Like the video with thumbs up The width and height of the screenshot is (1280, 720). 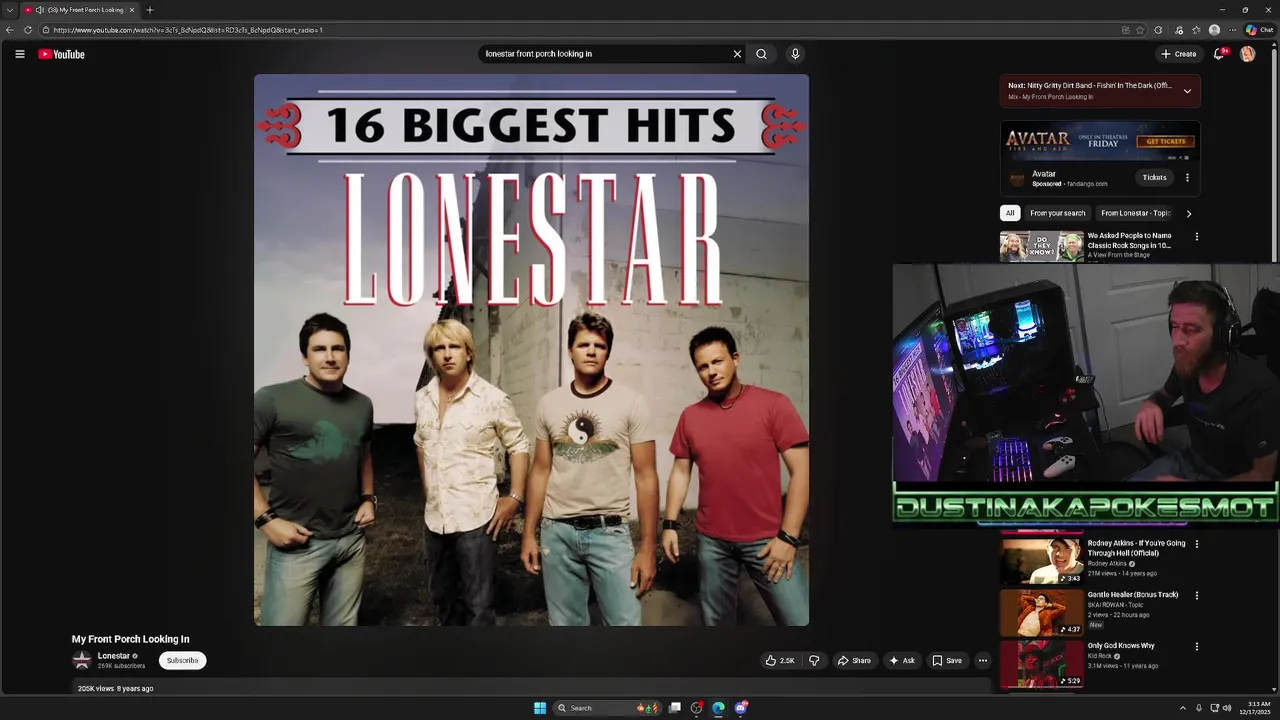point(780,660)
